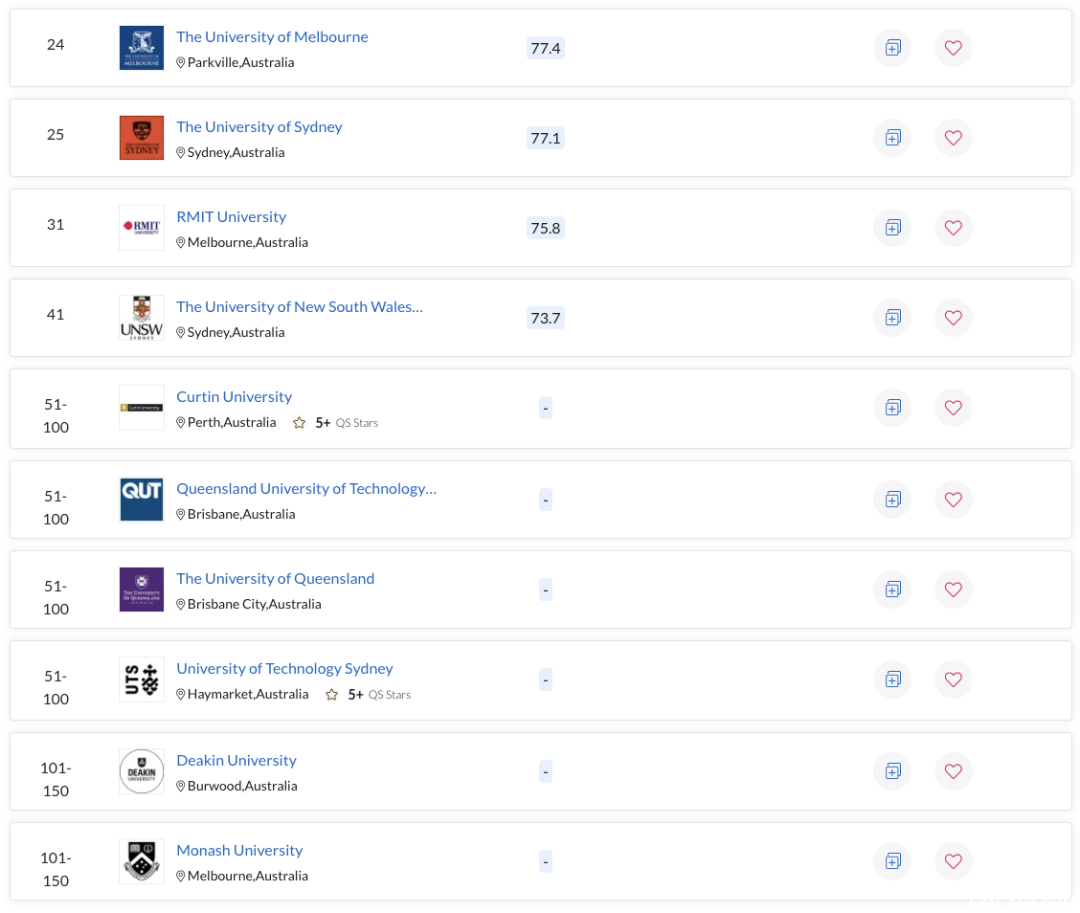
Task: Toggle heart for Queensland University of Technology
Action: [x=953, y=499]
